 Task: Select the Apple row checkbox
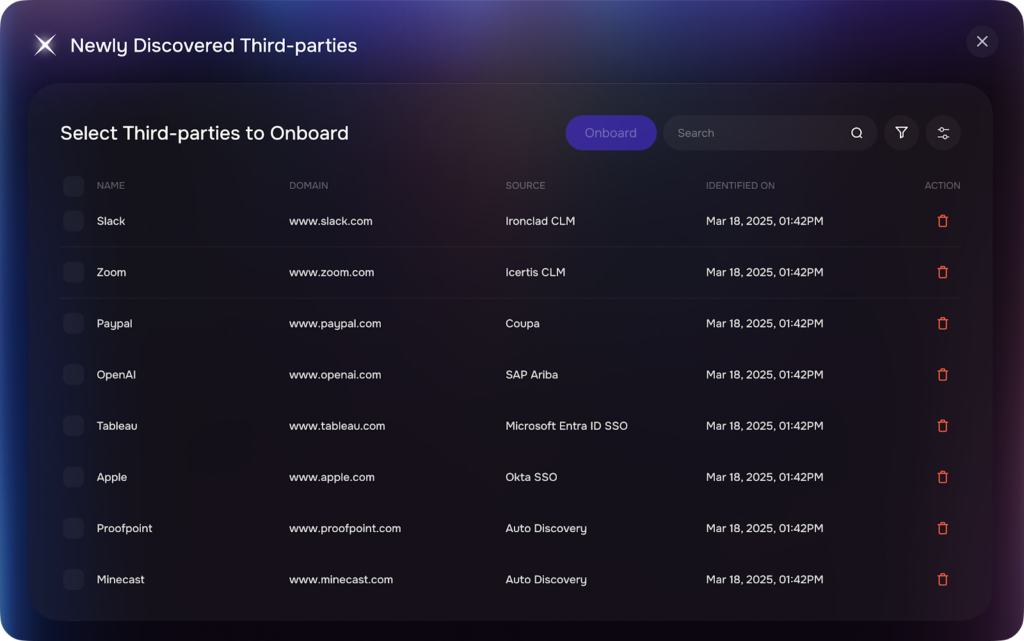coord(74,477)
